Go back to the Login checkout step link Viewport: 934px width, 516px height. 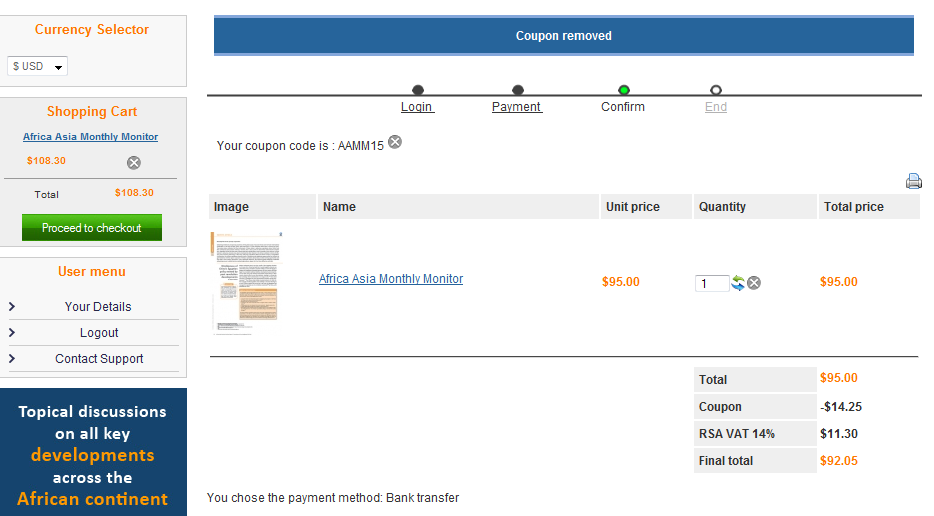tap(417, 107)
